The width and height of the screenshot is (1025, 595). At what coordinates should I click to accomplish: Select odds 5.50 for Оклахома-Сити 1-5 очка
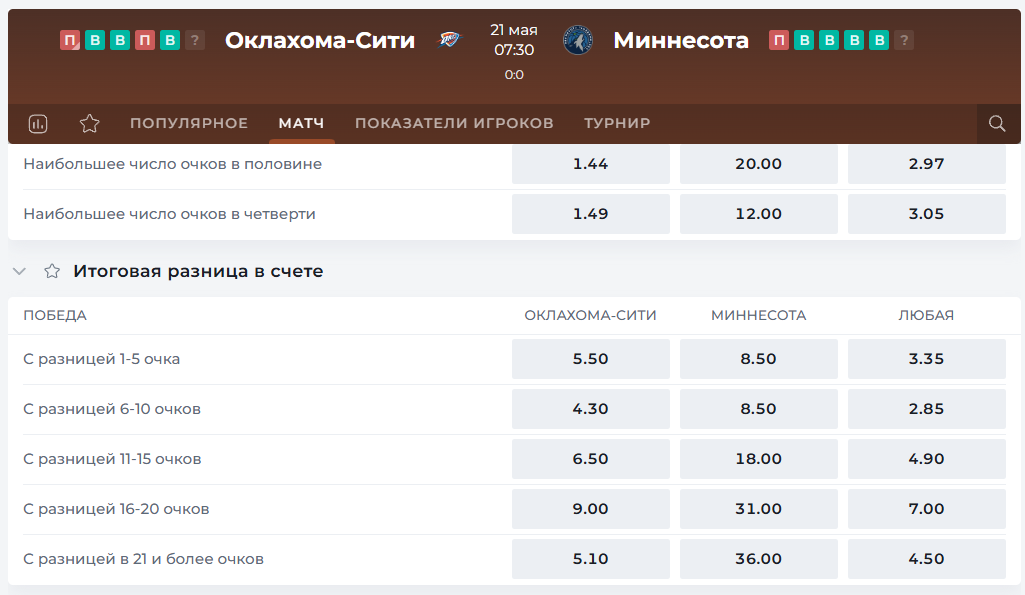tap(591, 359)
